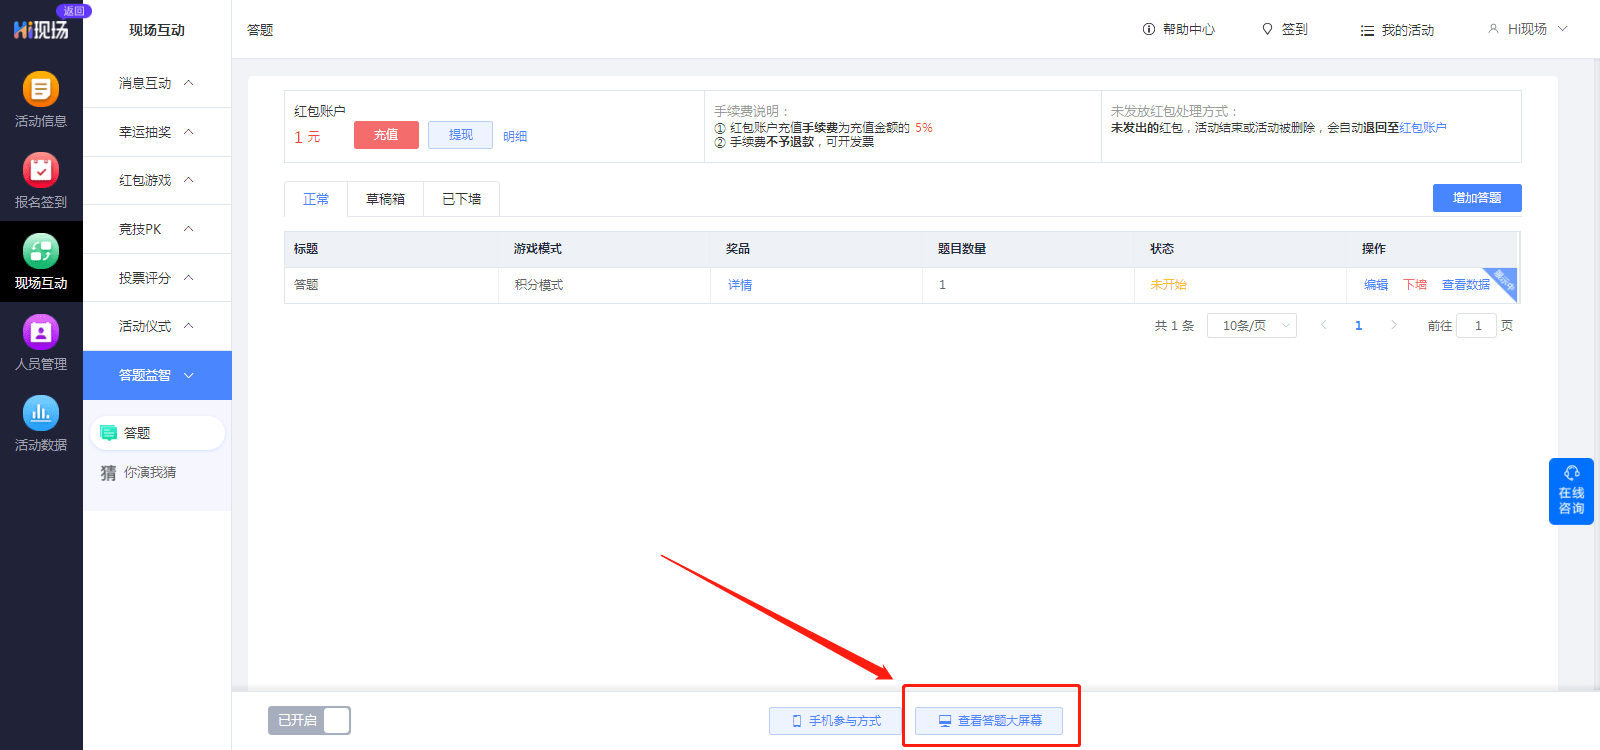Image resolution: width=1600 pixels, height=750 pixels.
Task: Toggle the 已开启 switch off
Action: [x=309, y=720]
